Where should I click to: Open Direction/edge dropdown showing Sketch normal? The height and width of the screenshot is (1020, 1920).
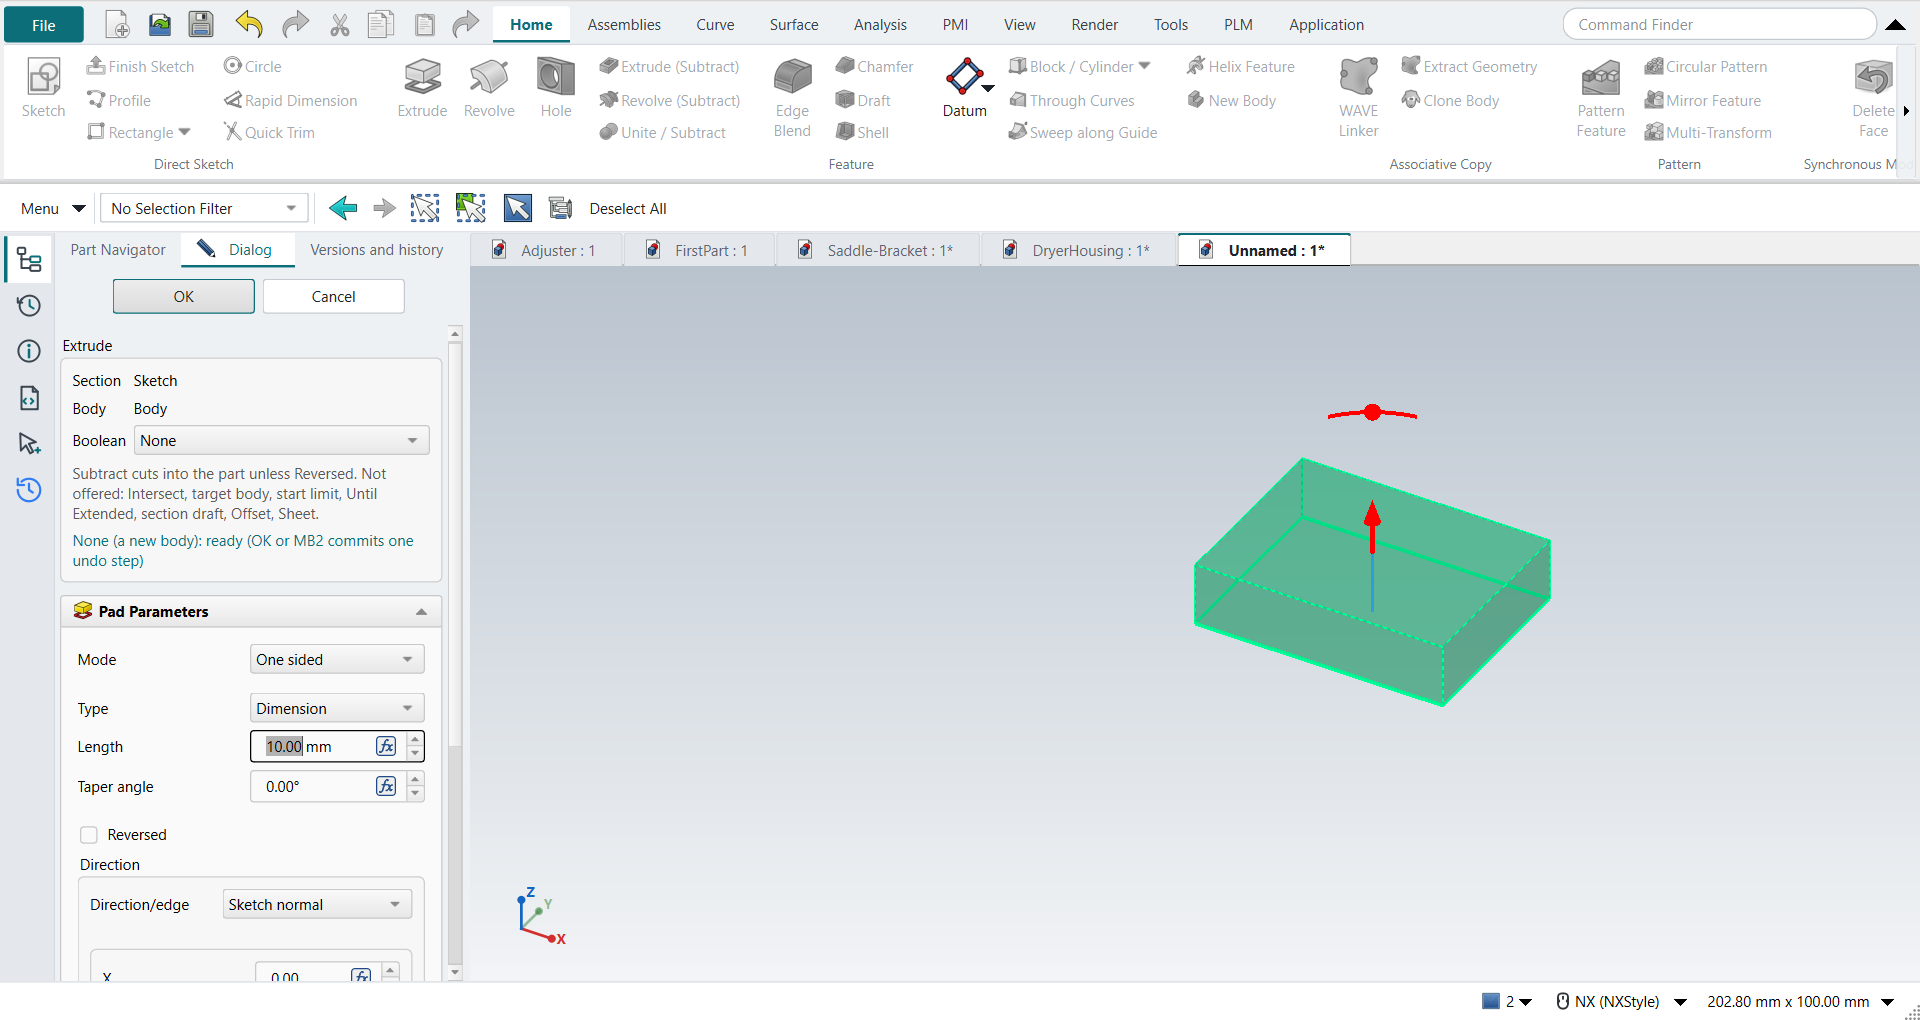pos(317,905)
